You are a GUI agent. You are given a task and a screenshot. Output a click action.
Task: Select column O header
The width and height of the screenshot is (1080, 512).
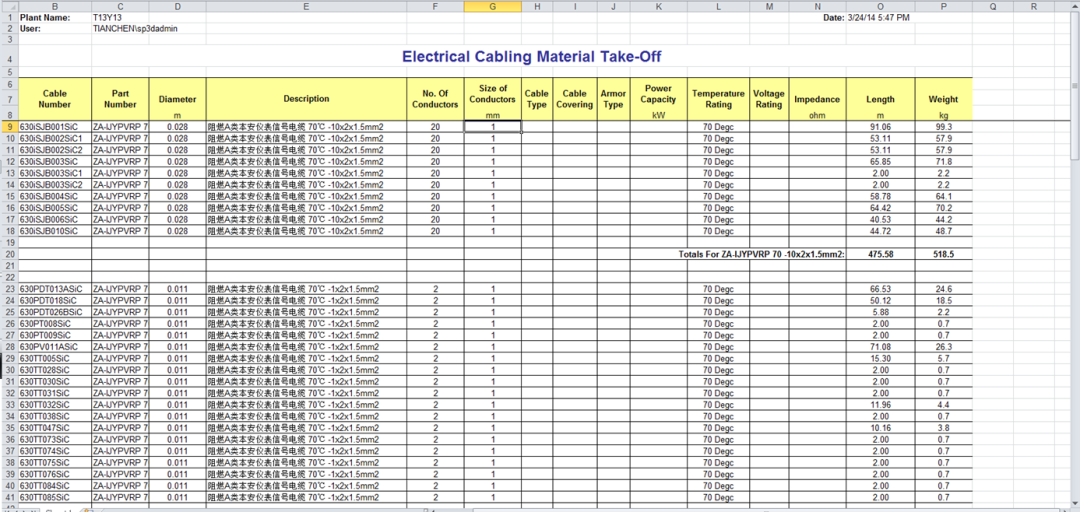pos(880,6)
